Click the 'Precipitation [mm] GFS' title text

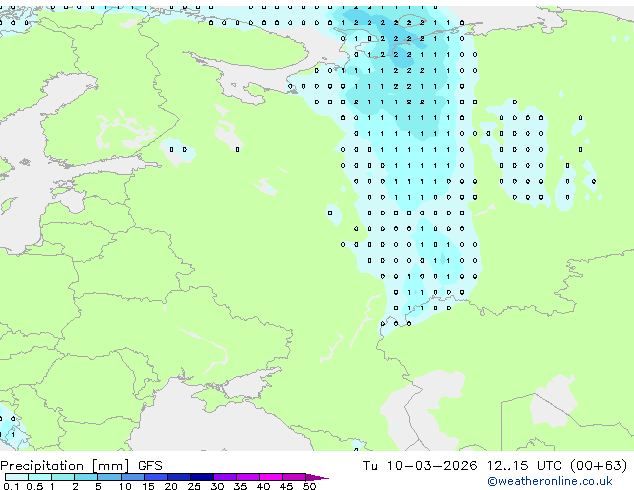(81, 466)
